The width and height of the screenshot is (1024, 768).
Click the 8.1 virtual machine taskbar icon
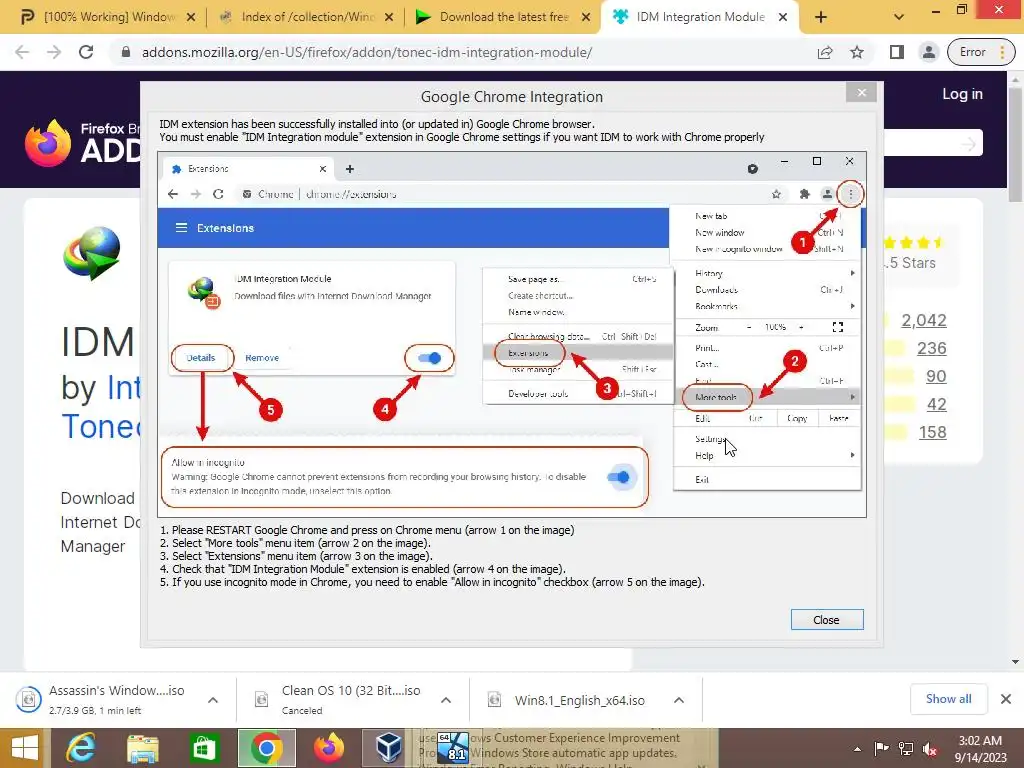point(452,748)
